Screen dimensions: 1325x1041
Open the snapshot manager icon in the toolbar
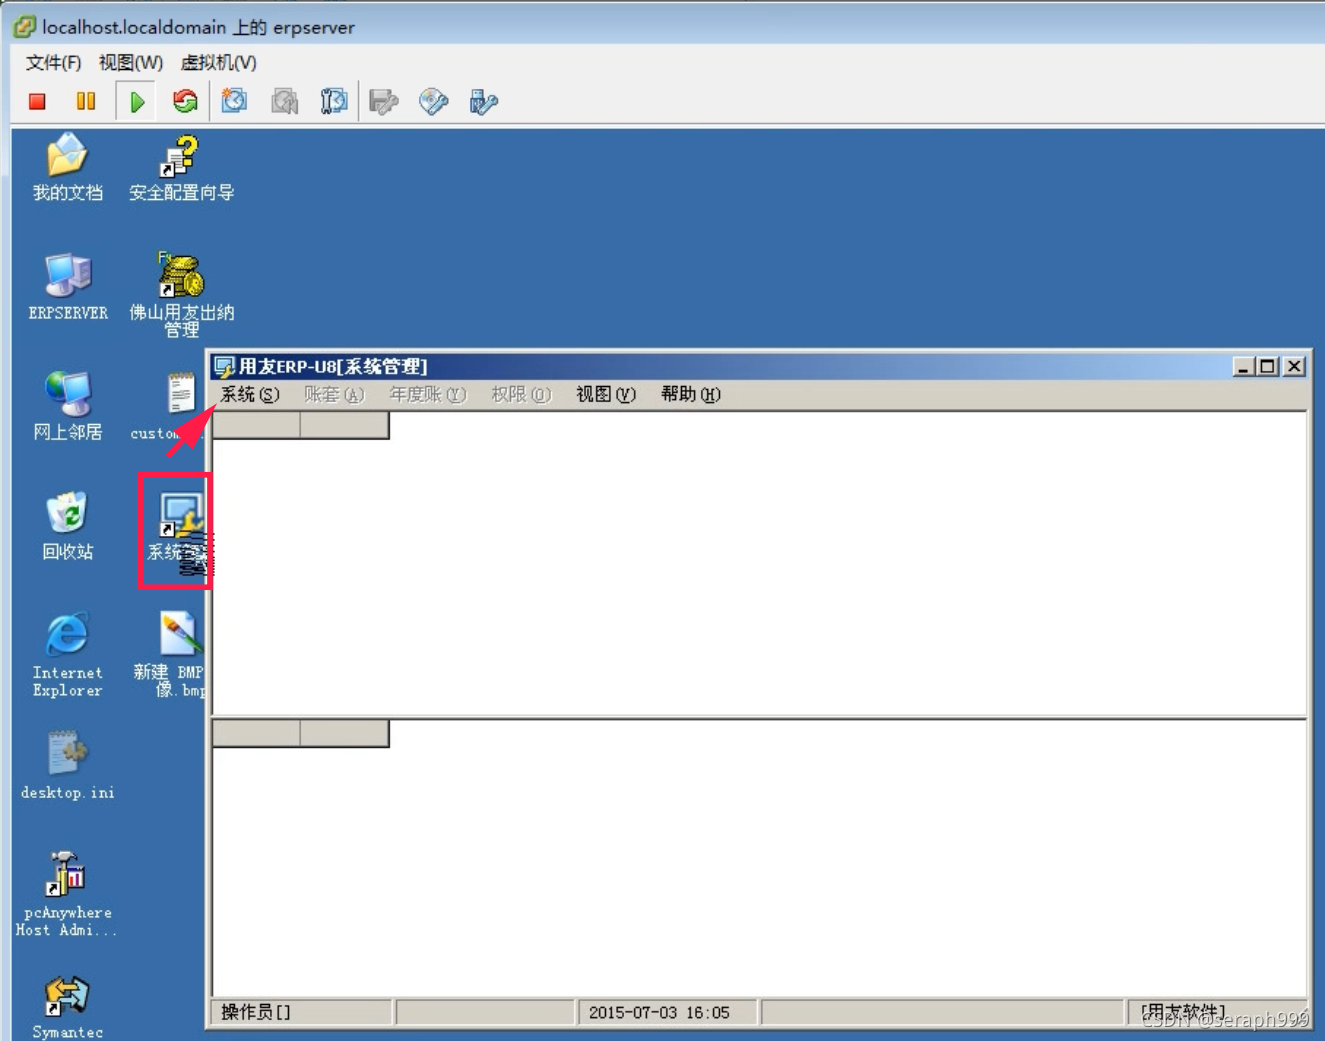tap(334, 101)
